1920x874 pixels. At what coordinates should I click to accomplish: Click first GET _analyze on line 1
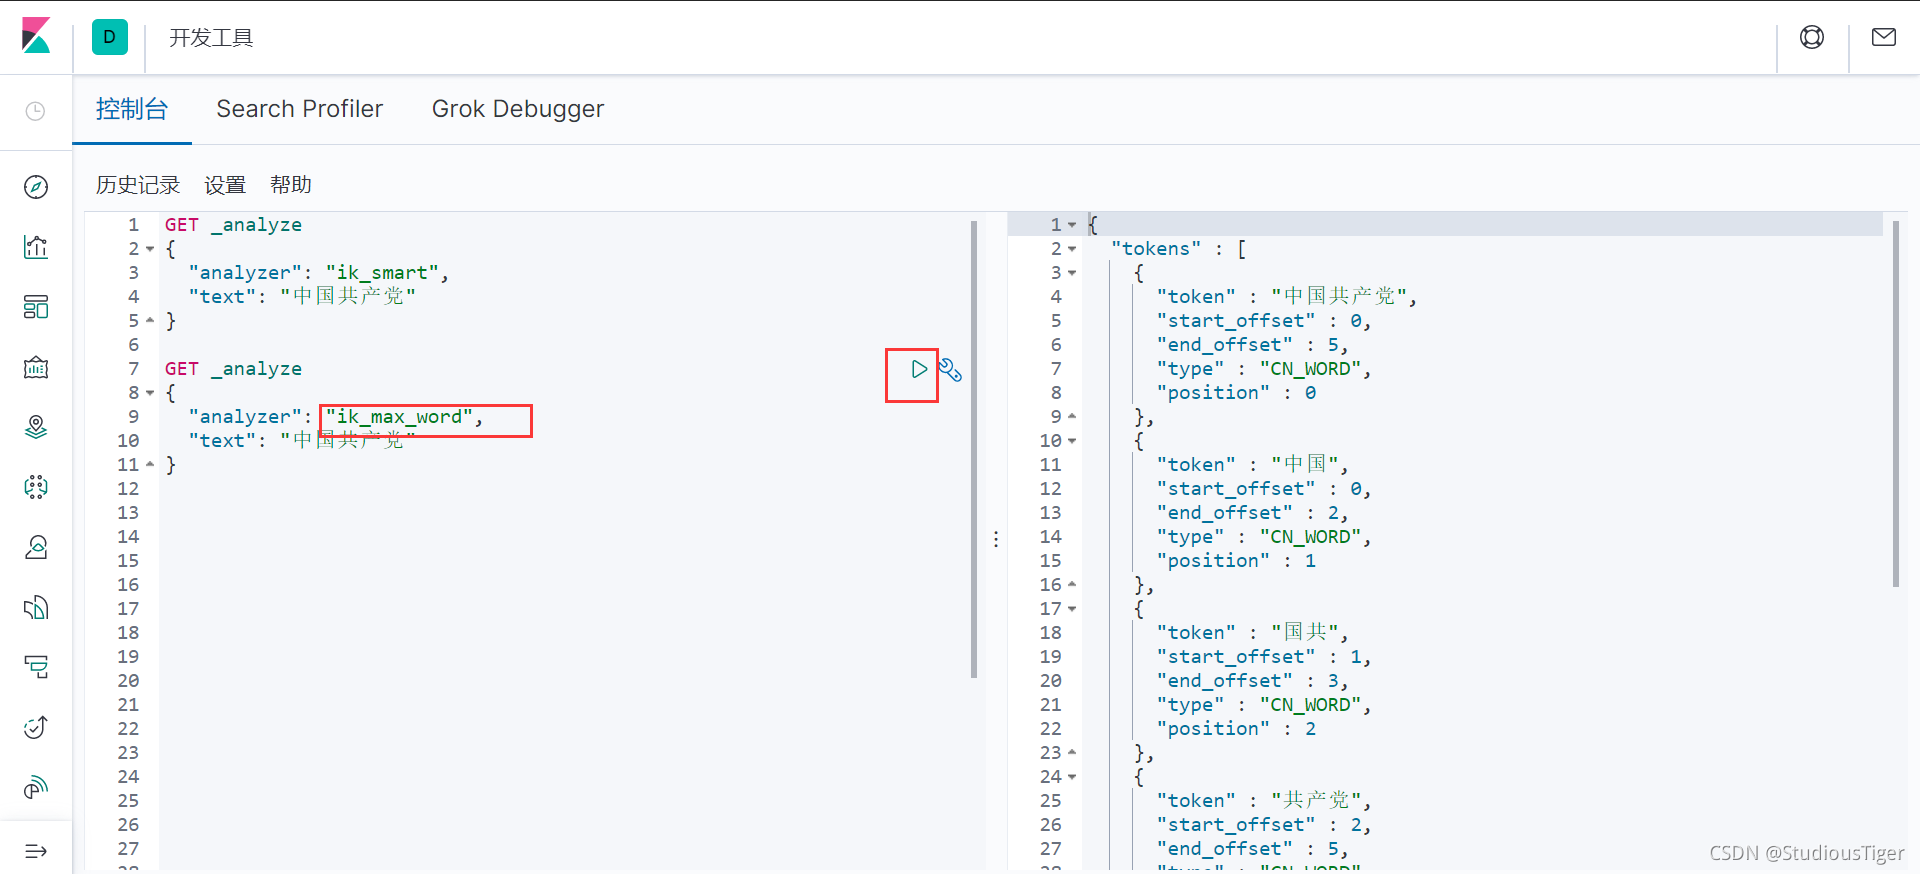click(233, 225)
